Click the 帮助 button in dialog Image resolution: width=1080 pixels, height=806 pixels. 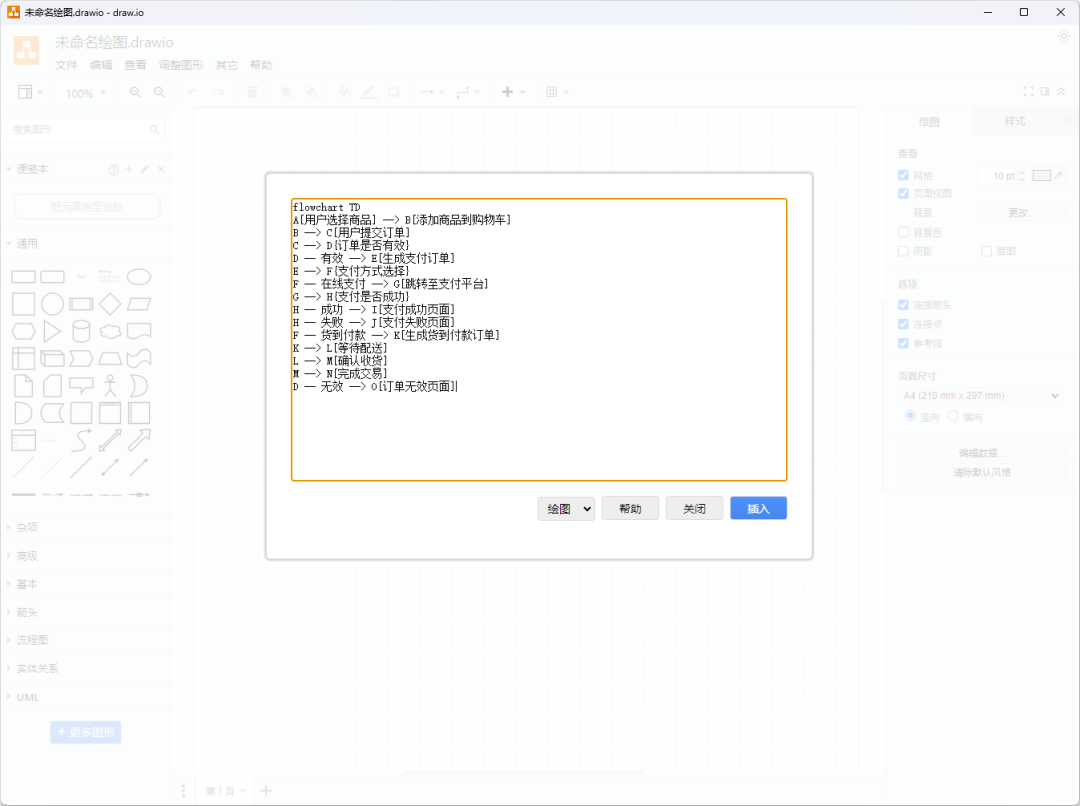pos(630,508)
